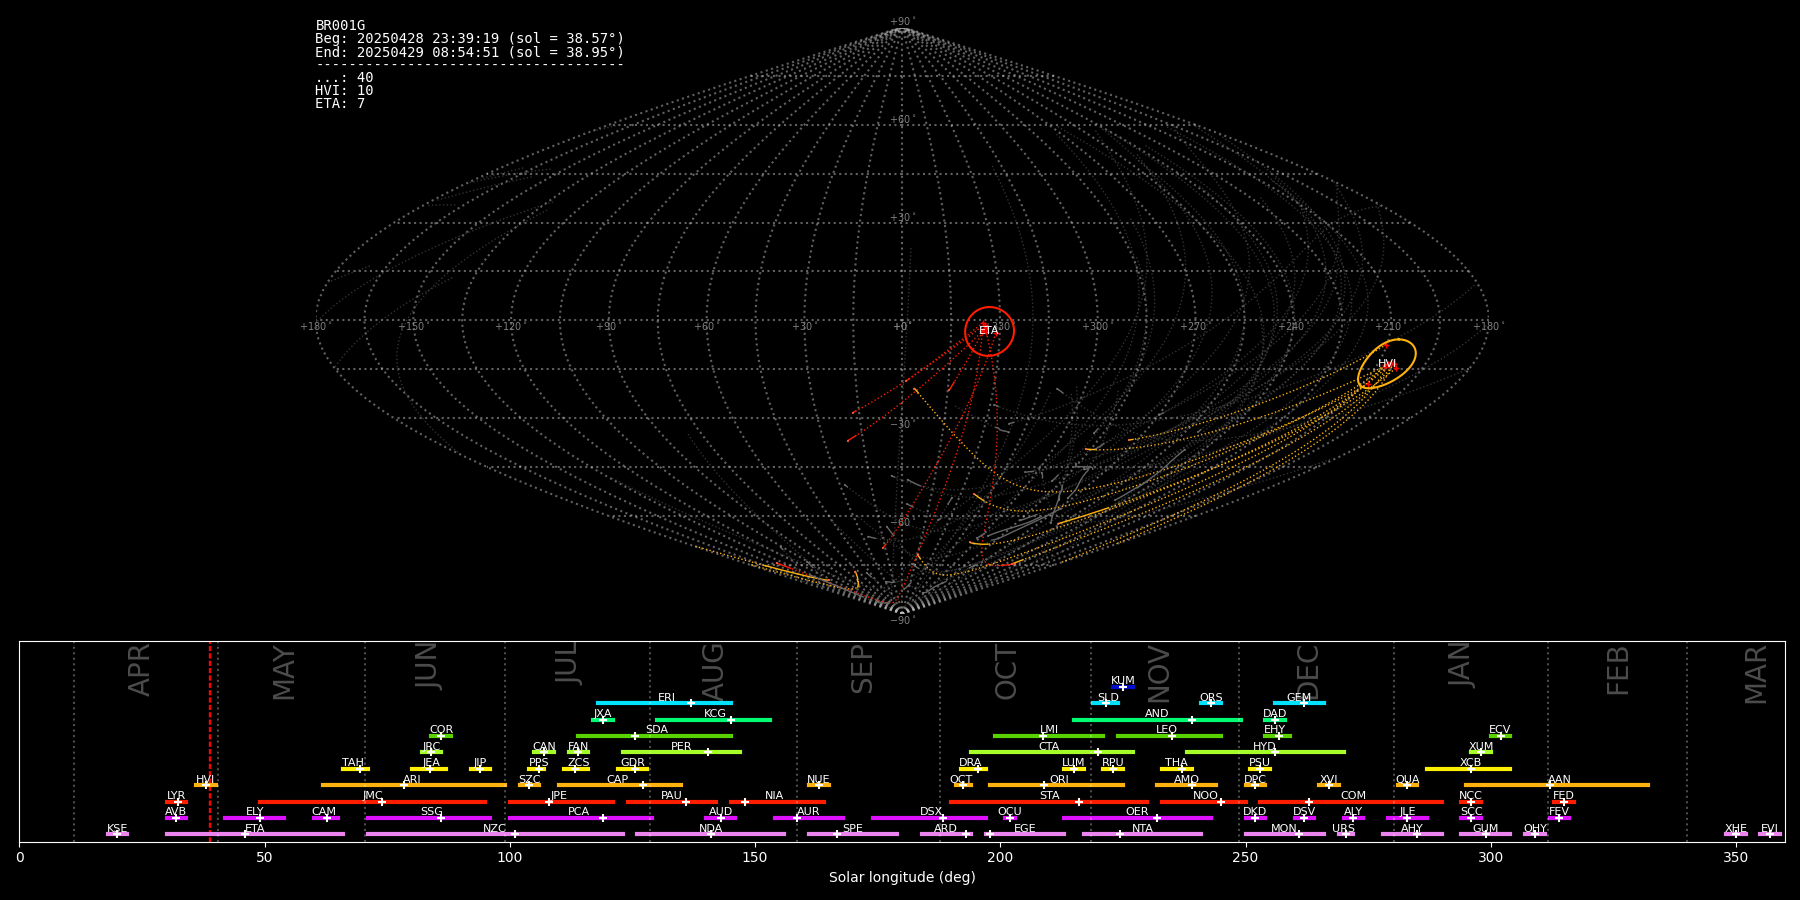Click the +90 label at sky map top
The height and width of the screenshot is (900, 1800).
[x=901, y=22]
